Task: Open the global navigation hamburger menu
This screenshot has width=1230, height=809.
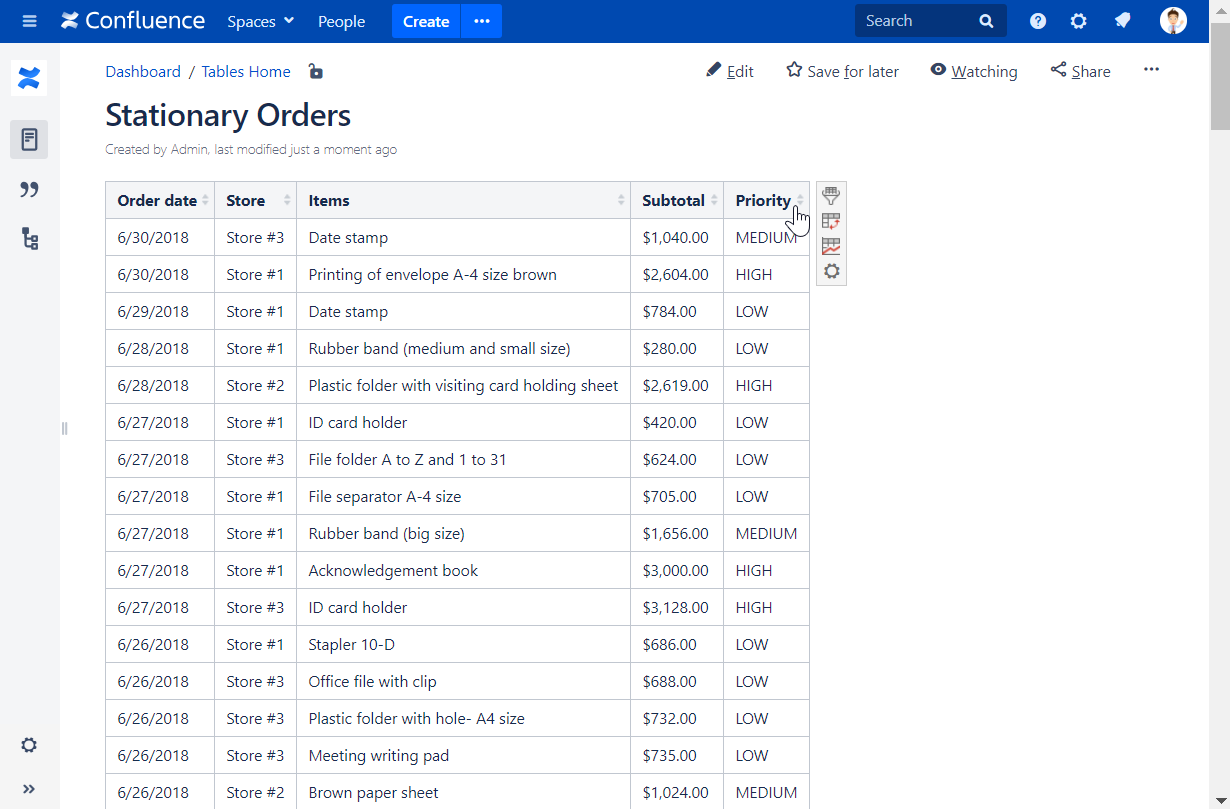Action: click(29, 20)
